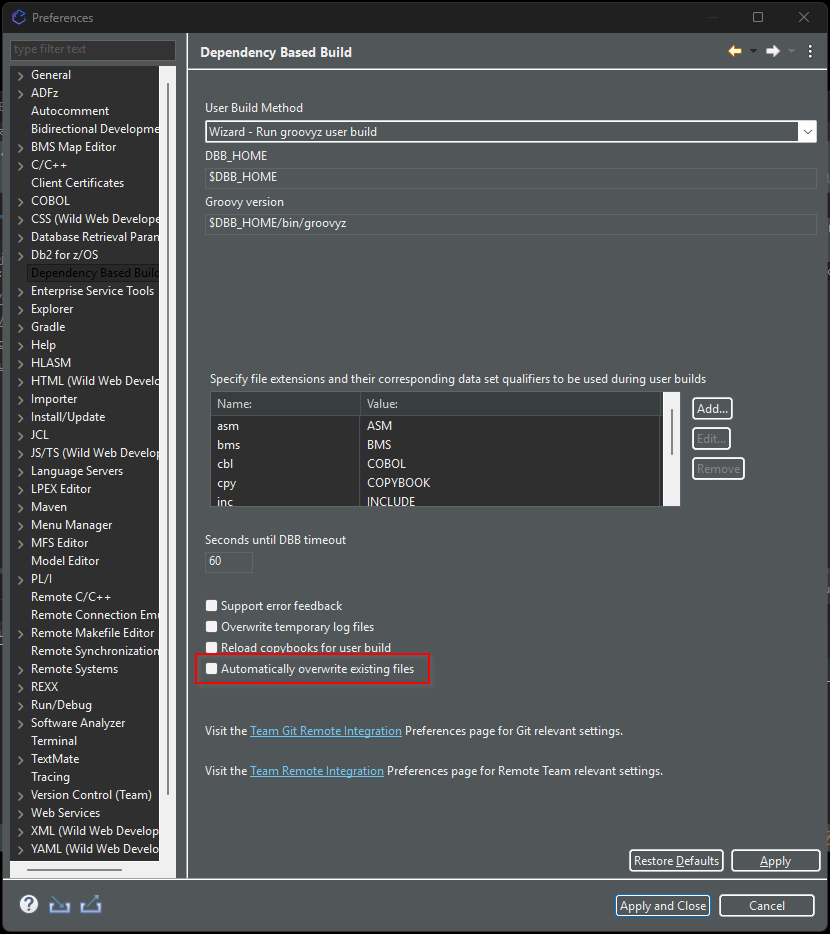Open LPEX Editor preferences
Viewport: 830px width, 934px height.
tap(61, 489)
